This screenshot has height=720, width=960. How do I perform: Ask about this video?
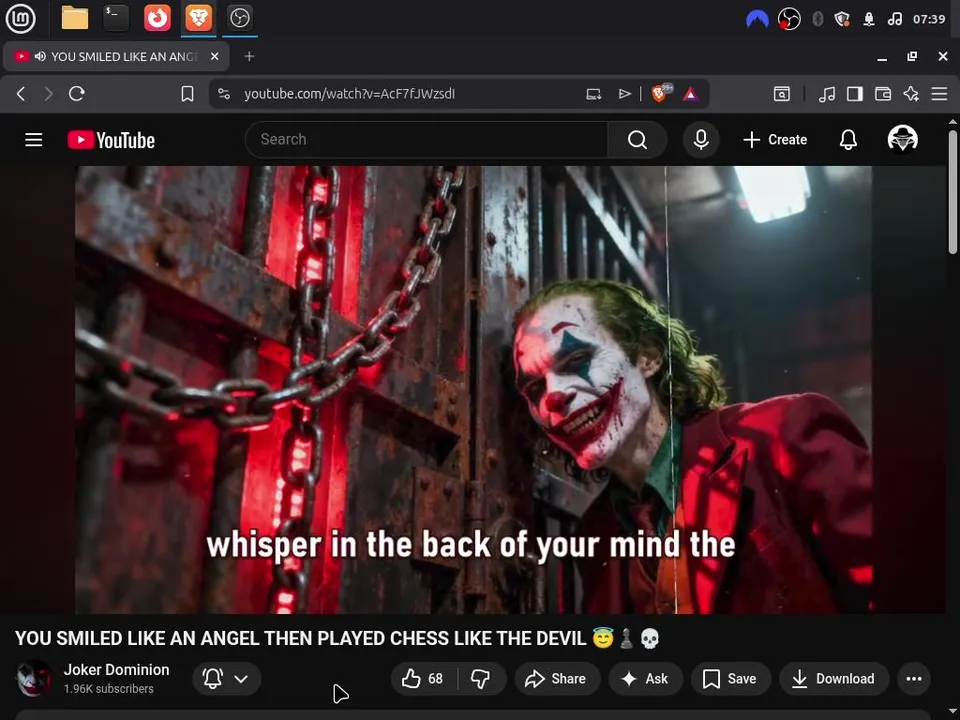click(645, 678)
